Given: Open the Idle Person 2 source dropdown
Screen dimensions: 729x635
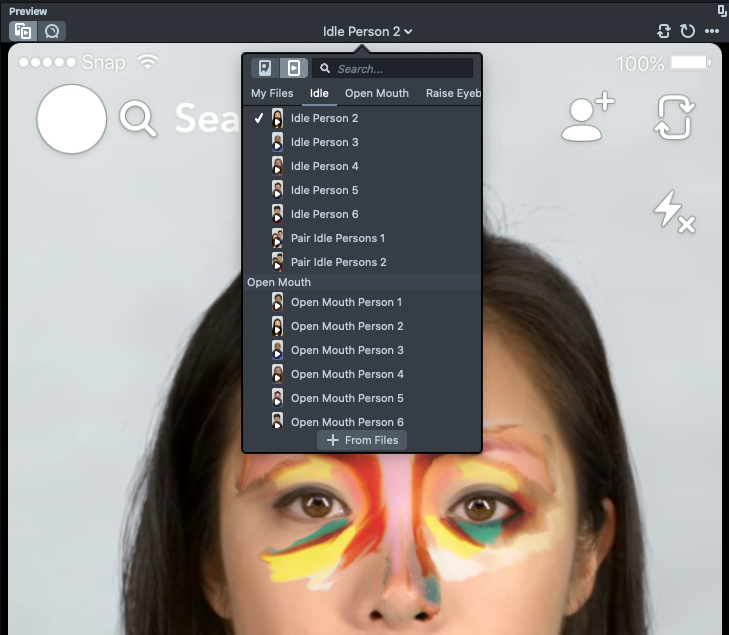Looking at the screenshot, I should (x=367, y=31).
